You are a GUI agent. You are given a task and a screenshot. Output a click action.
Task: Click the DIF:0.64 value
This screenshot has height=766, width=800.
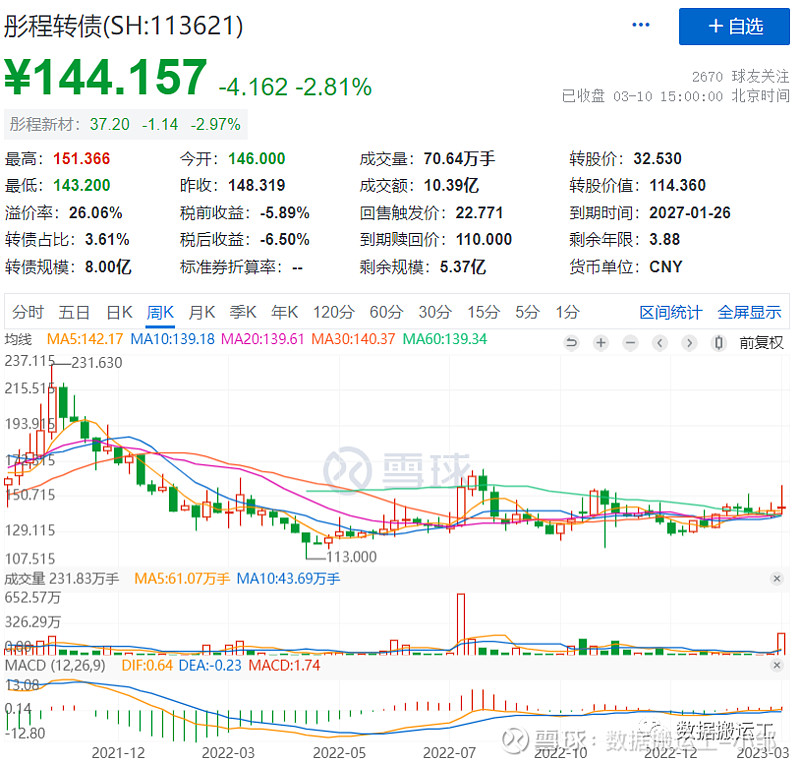147,665
